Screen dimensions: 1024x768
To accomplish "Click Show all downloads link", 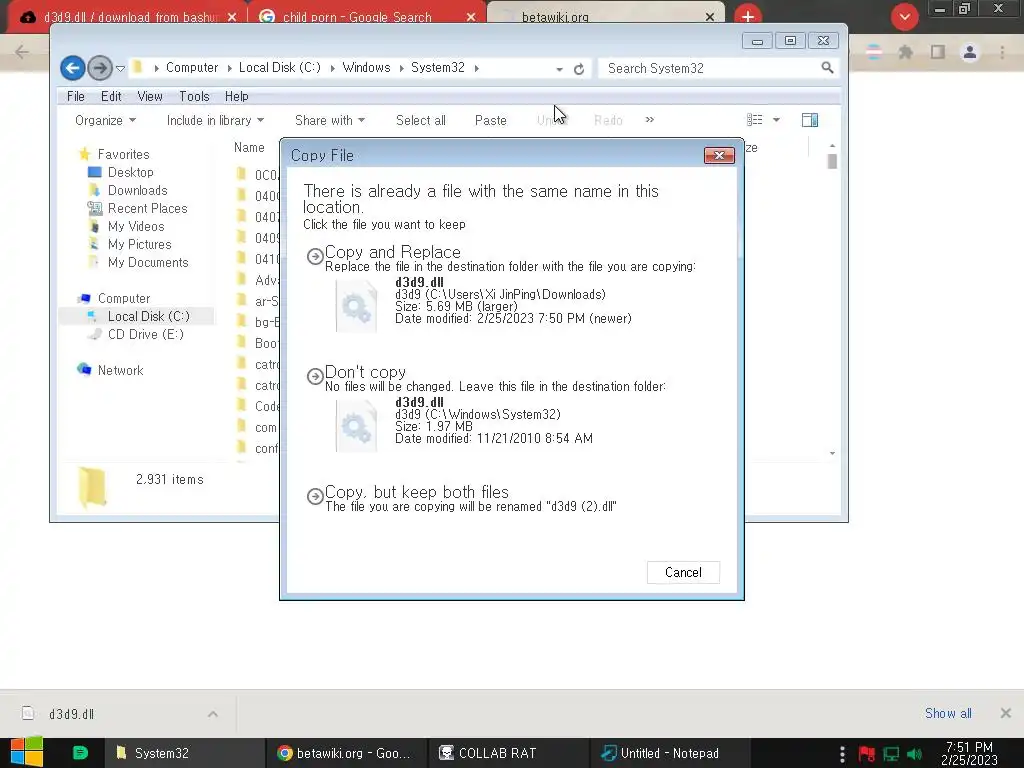I will (948, 713).
